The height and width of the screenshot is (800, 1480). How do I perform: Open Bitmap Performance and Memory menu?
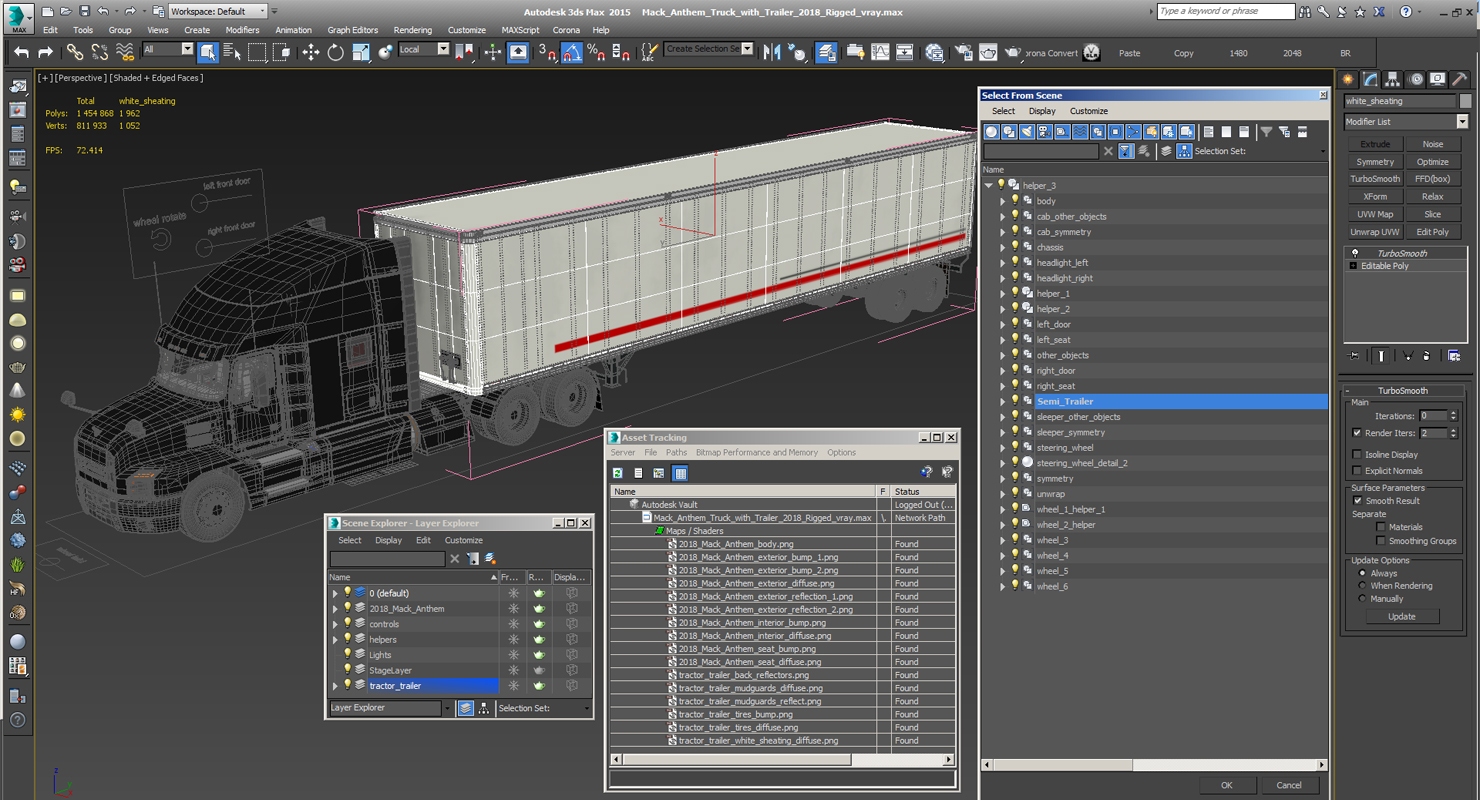tap(756, 453)
